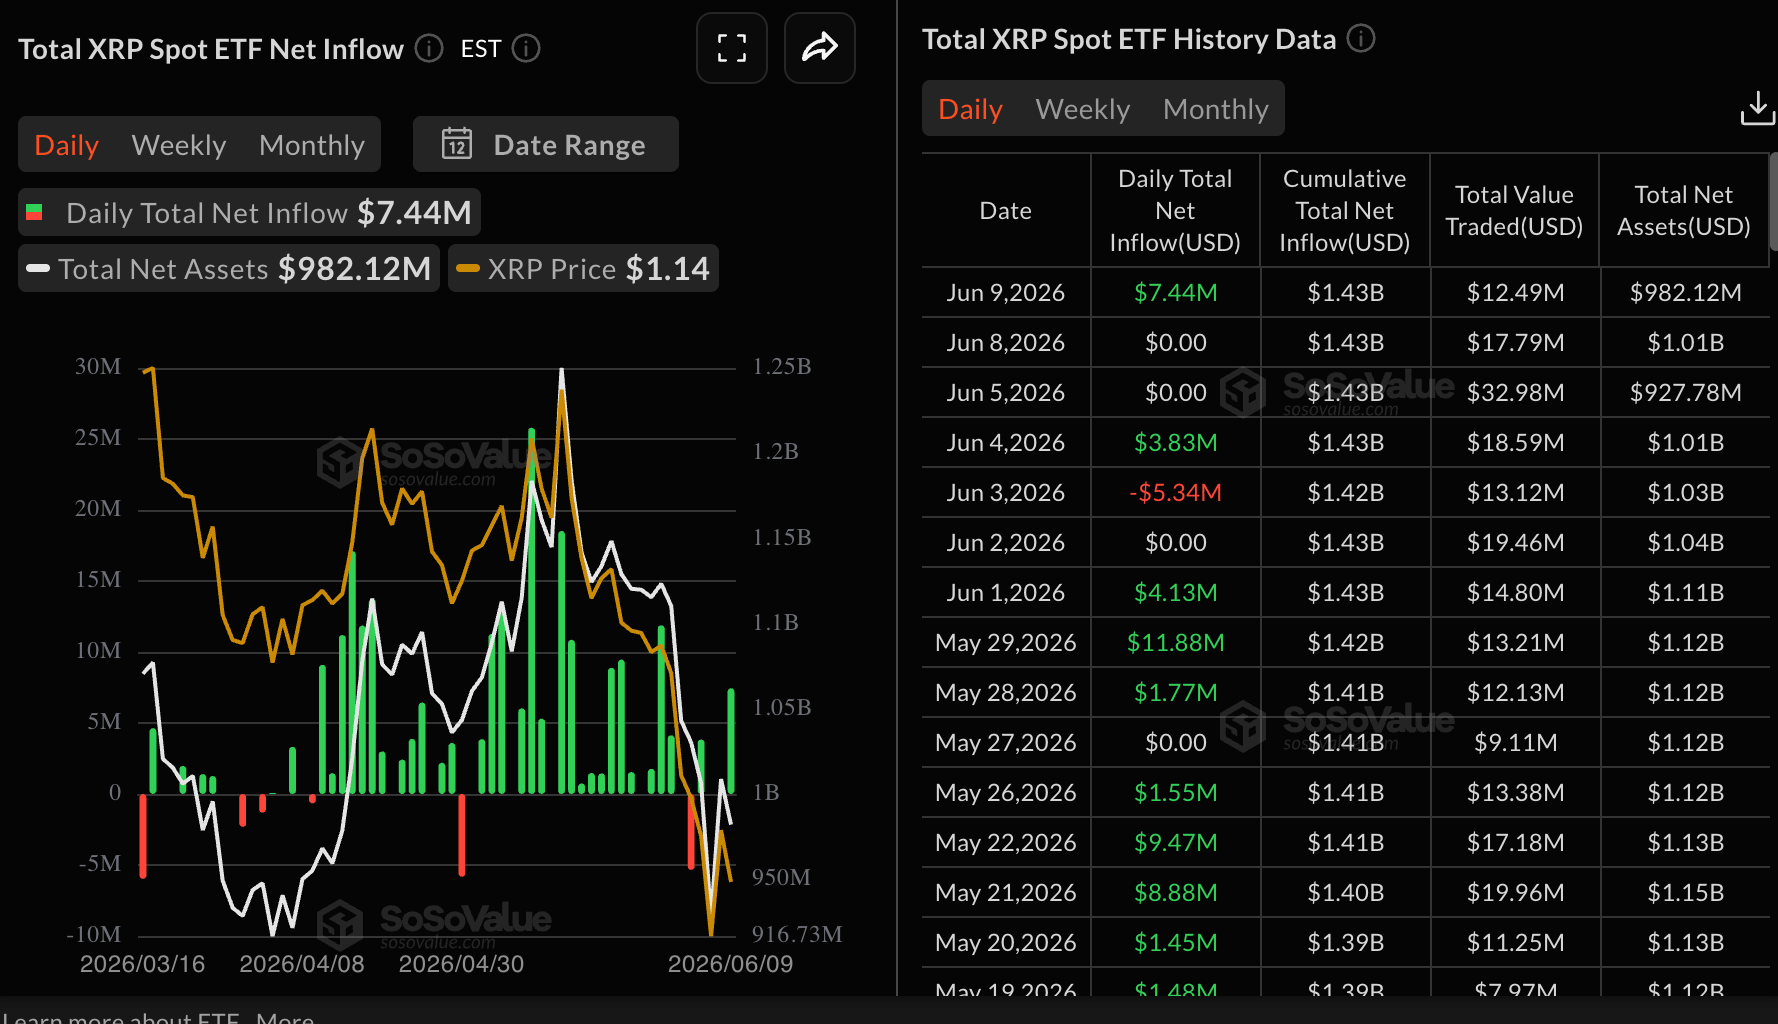Click the $1.04B net assets cell

[x=1685, y=542]
